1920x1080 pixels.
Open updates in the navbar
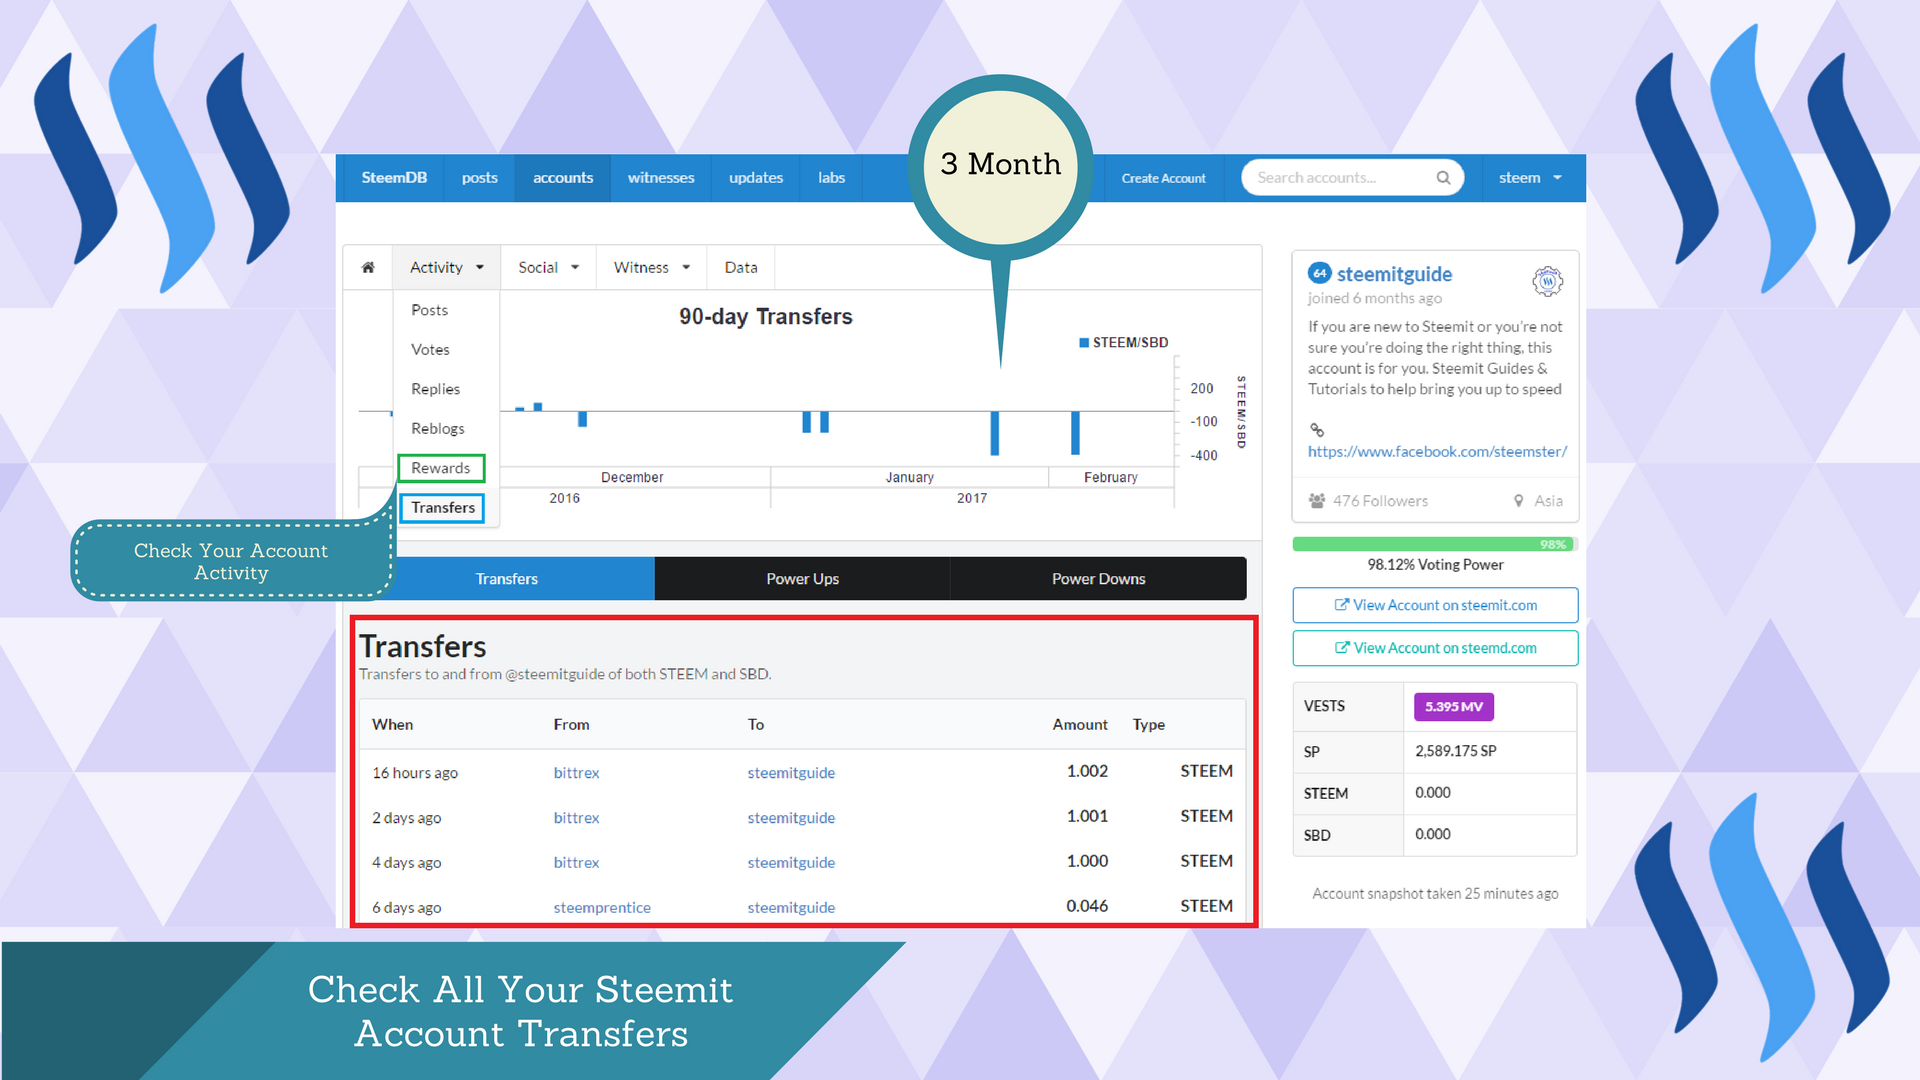click(756, 178)
